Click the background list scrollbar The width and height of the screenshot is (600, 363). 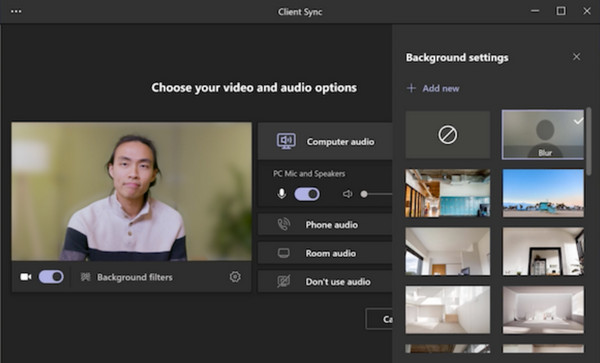pos(589,143)
